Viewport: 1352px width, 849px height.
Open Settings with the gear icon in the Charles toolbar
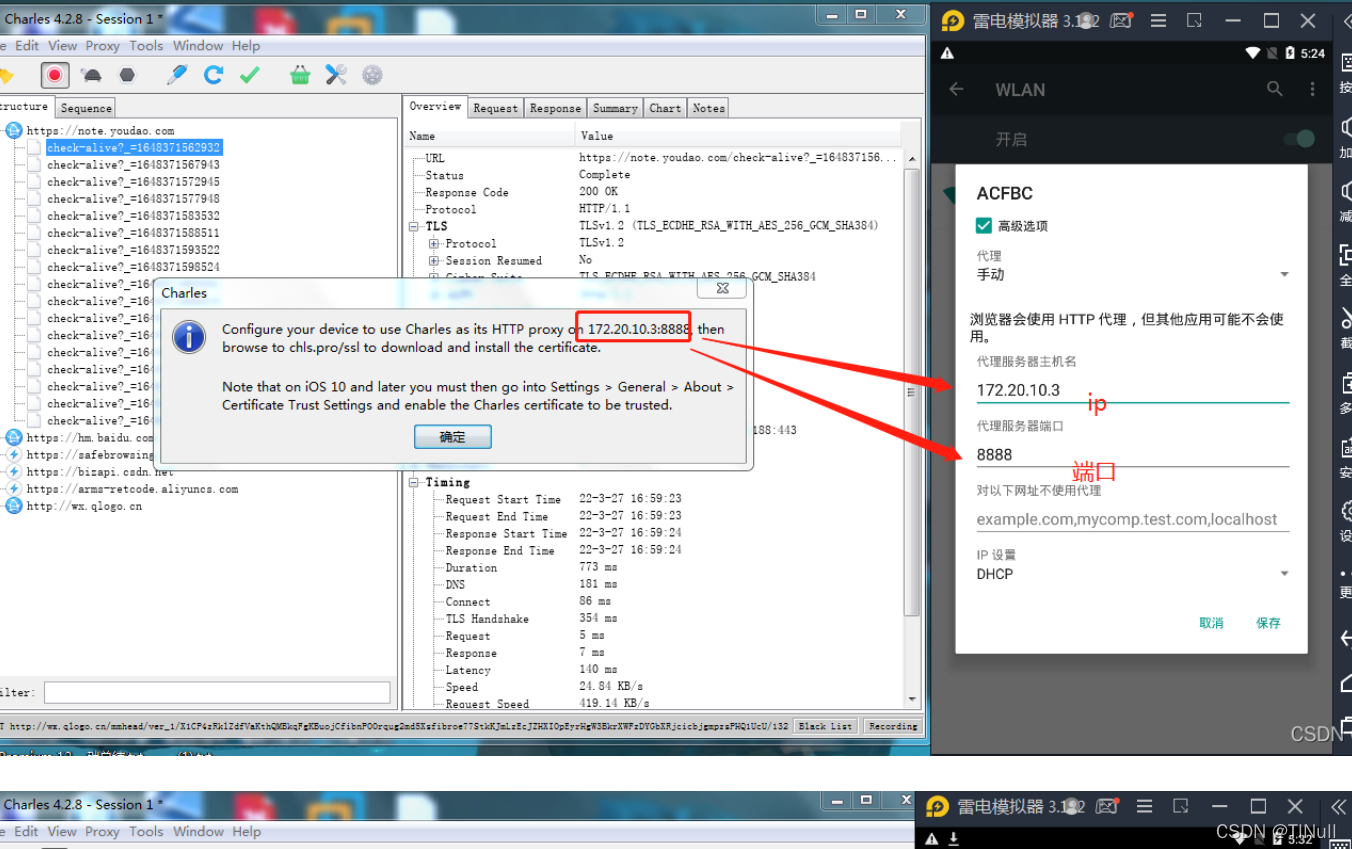click(x=372, y=75)
